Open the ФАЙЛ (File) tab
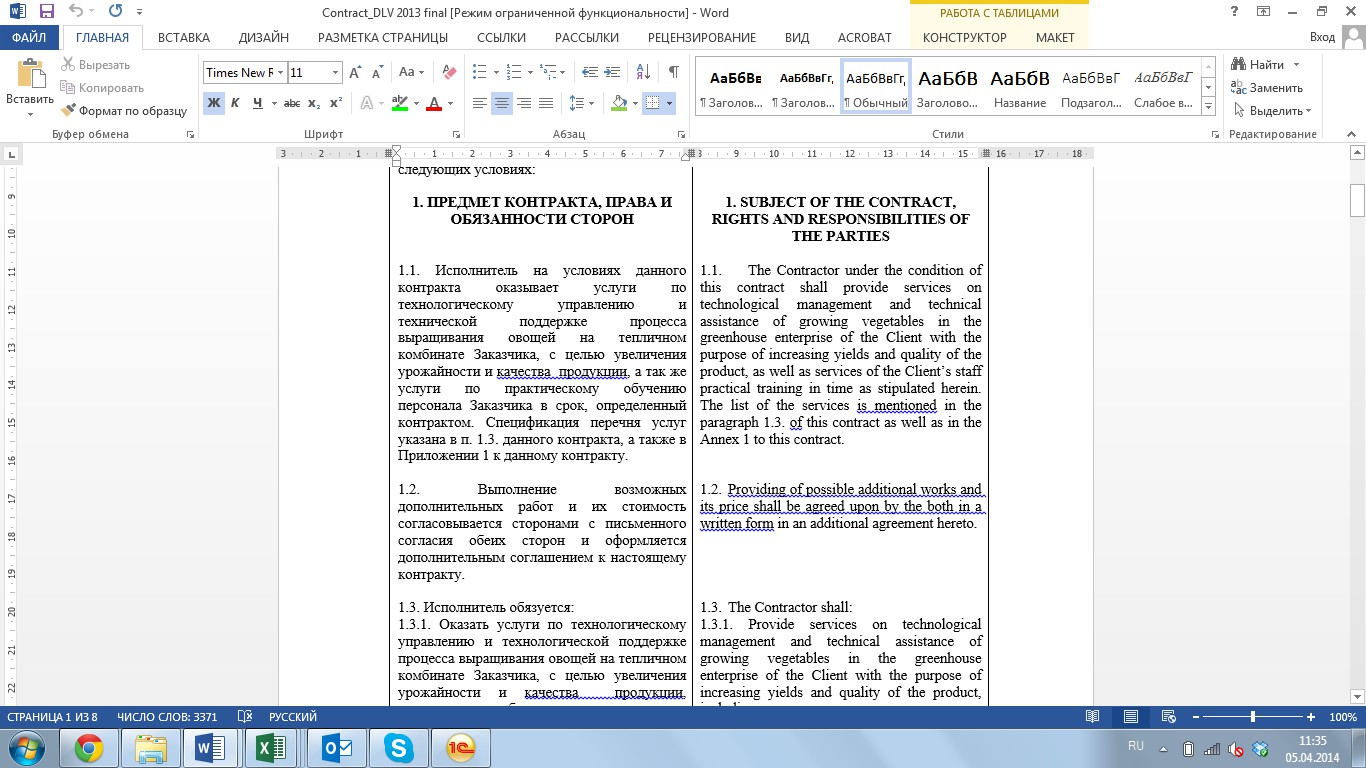1366x768 pixels. 30,38
